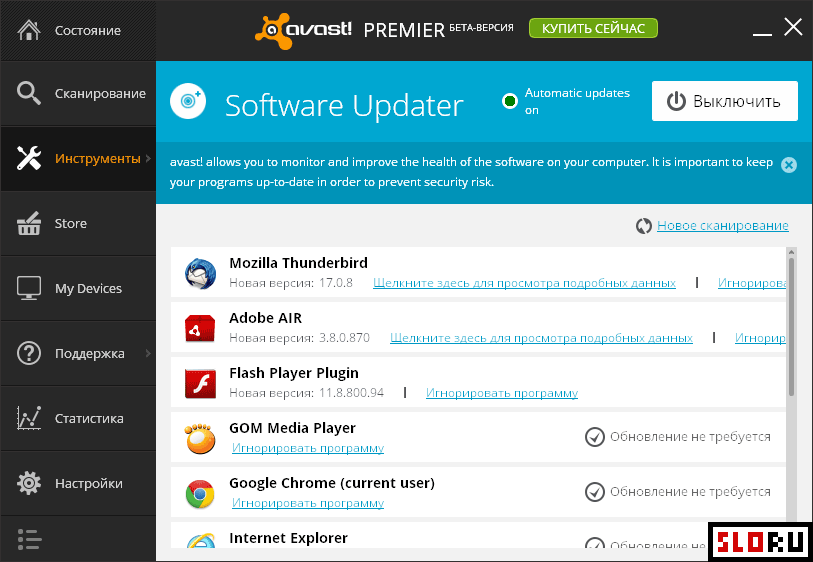813x562 pixels.
Task: Click the question mark support icon
Action: [x=29, y=353]
